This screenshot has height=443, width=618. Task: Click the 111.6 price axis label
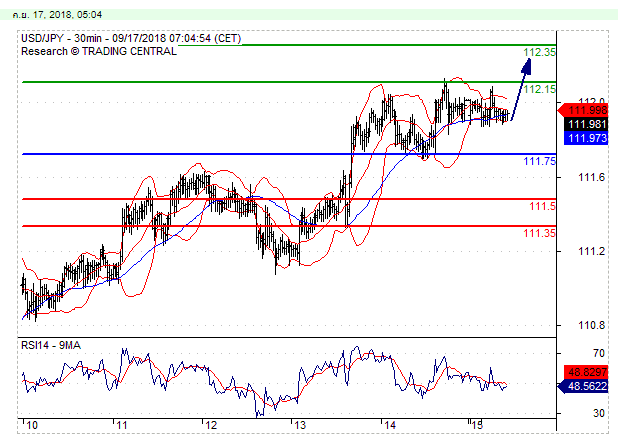(591, 177)
